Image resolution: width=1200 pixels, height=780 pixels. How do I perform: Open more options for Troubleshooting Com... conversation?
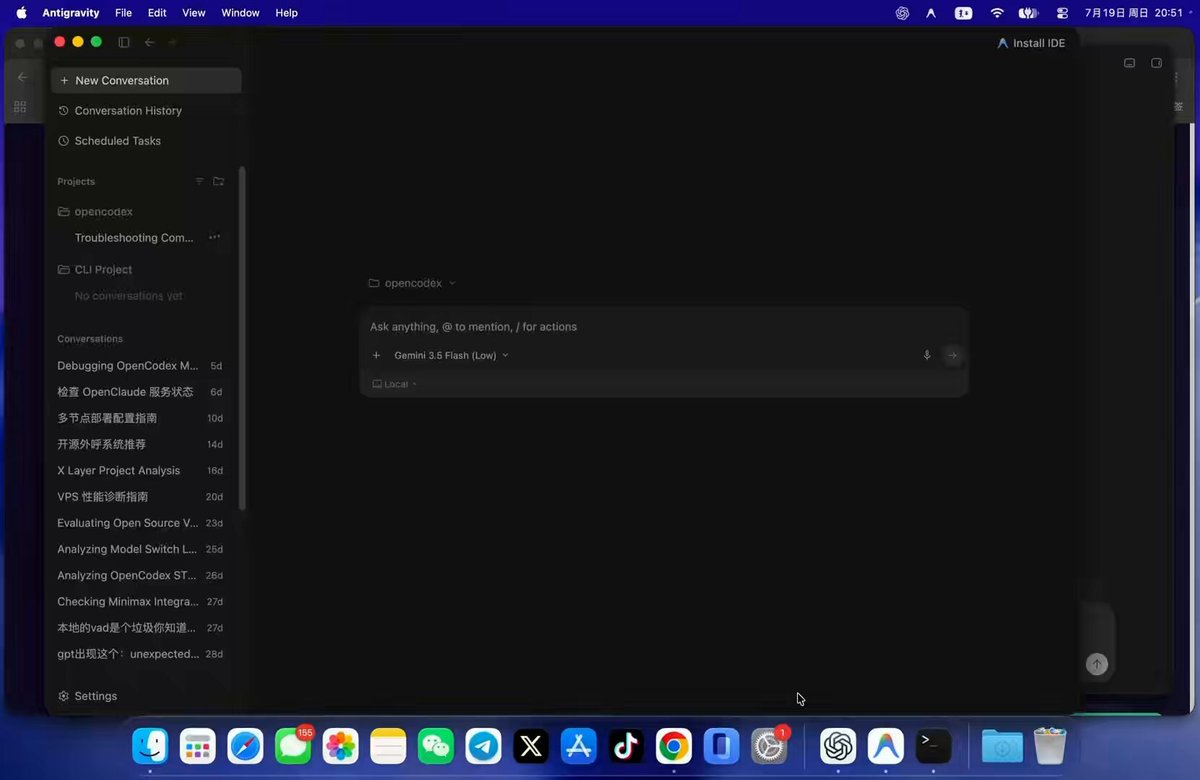(x=214, y=238)
